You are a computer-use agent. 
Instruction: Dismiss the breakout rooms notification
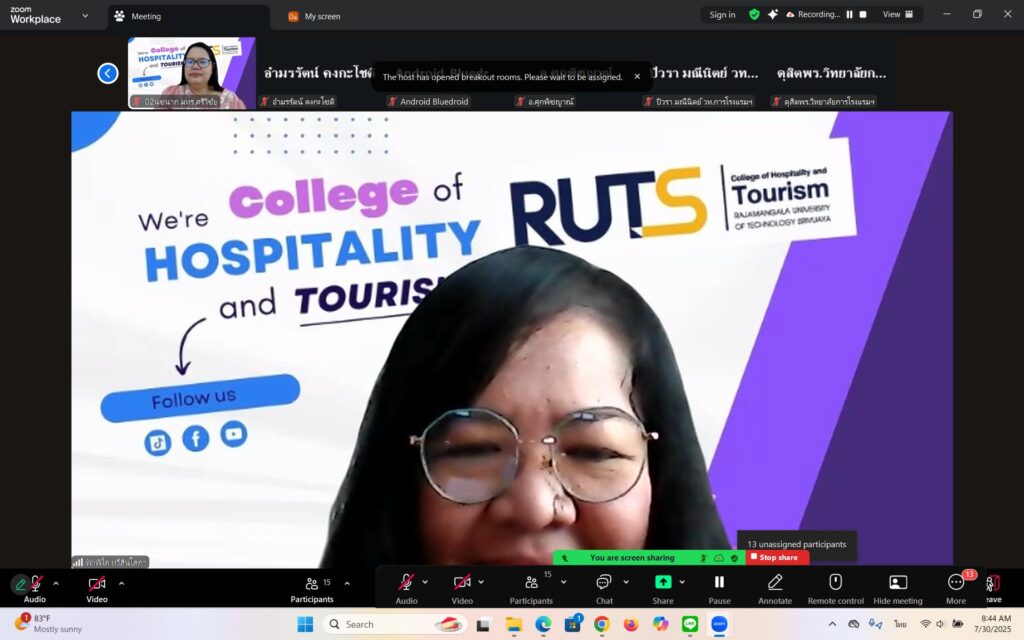pos(637,76)
